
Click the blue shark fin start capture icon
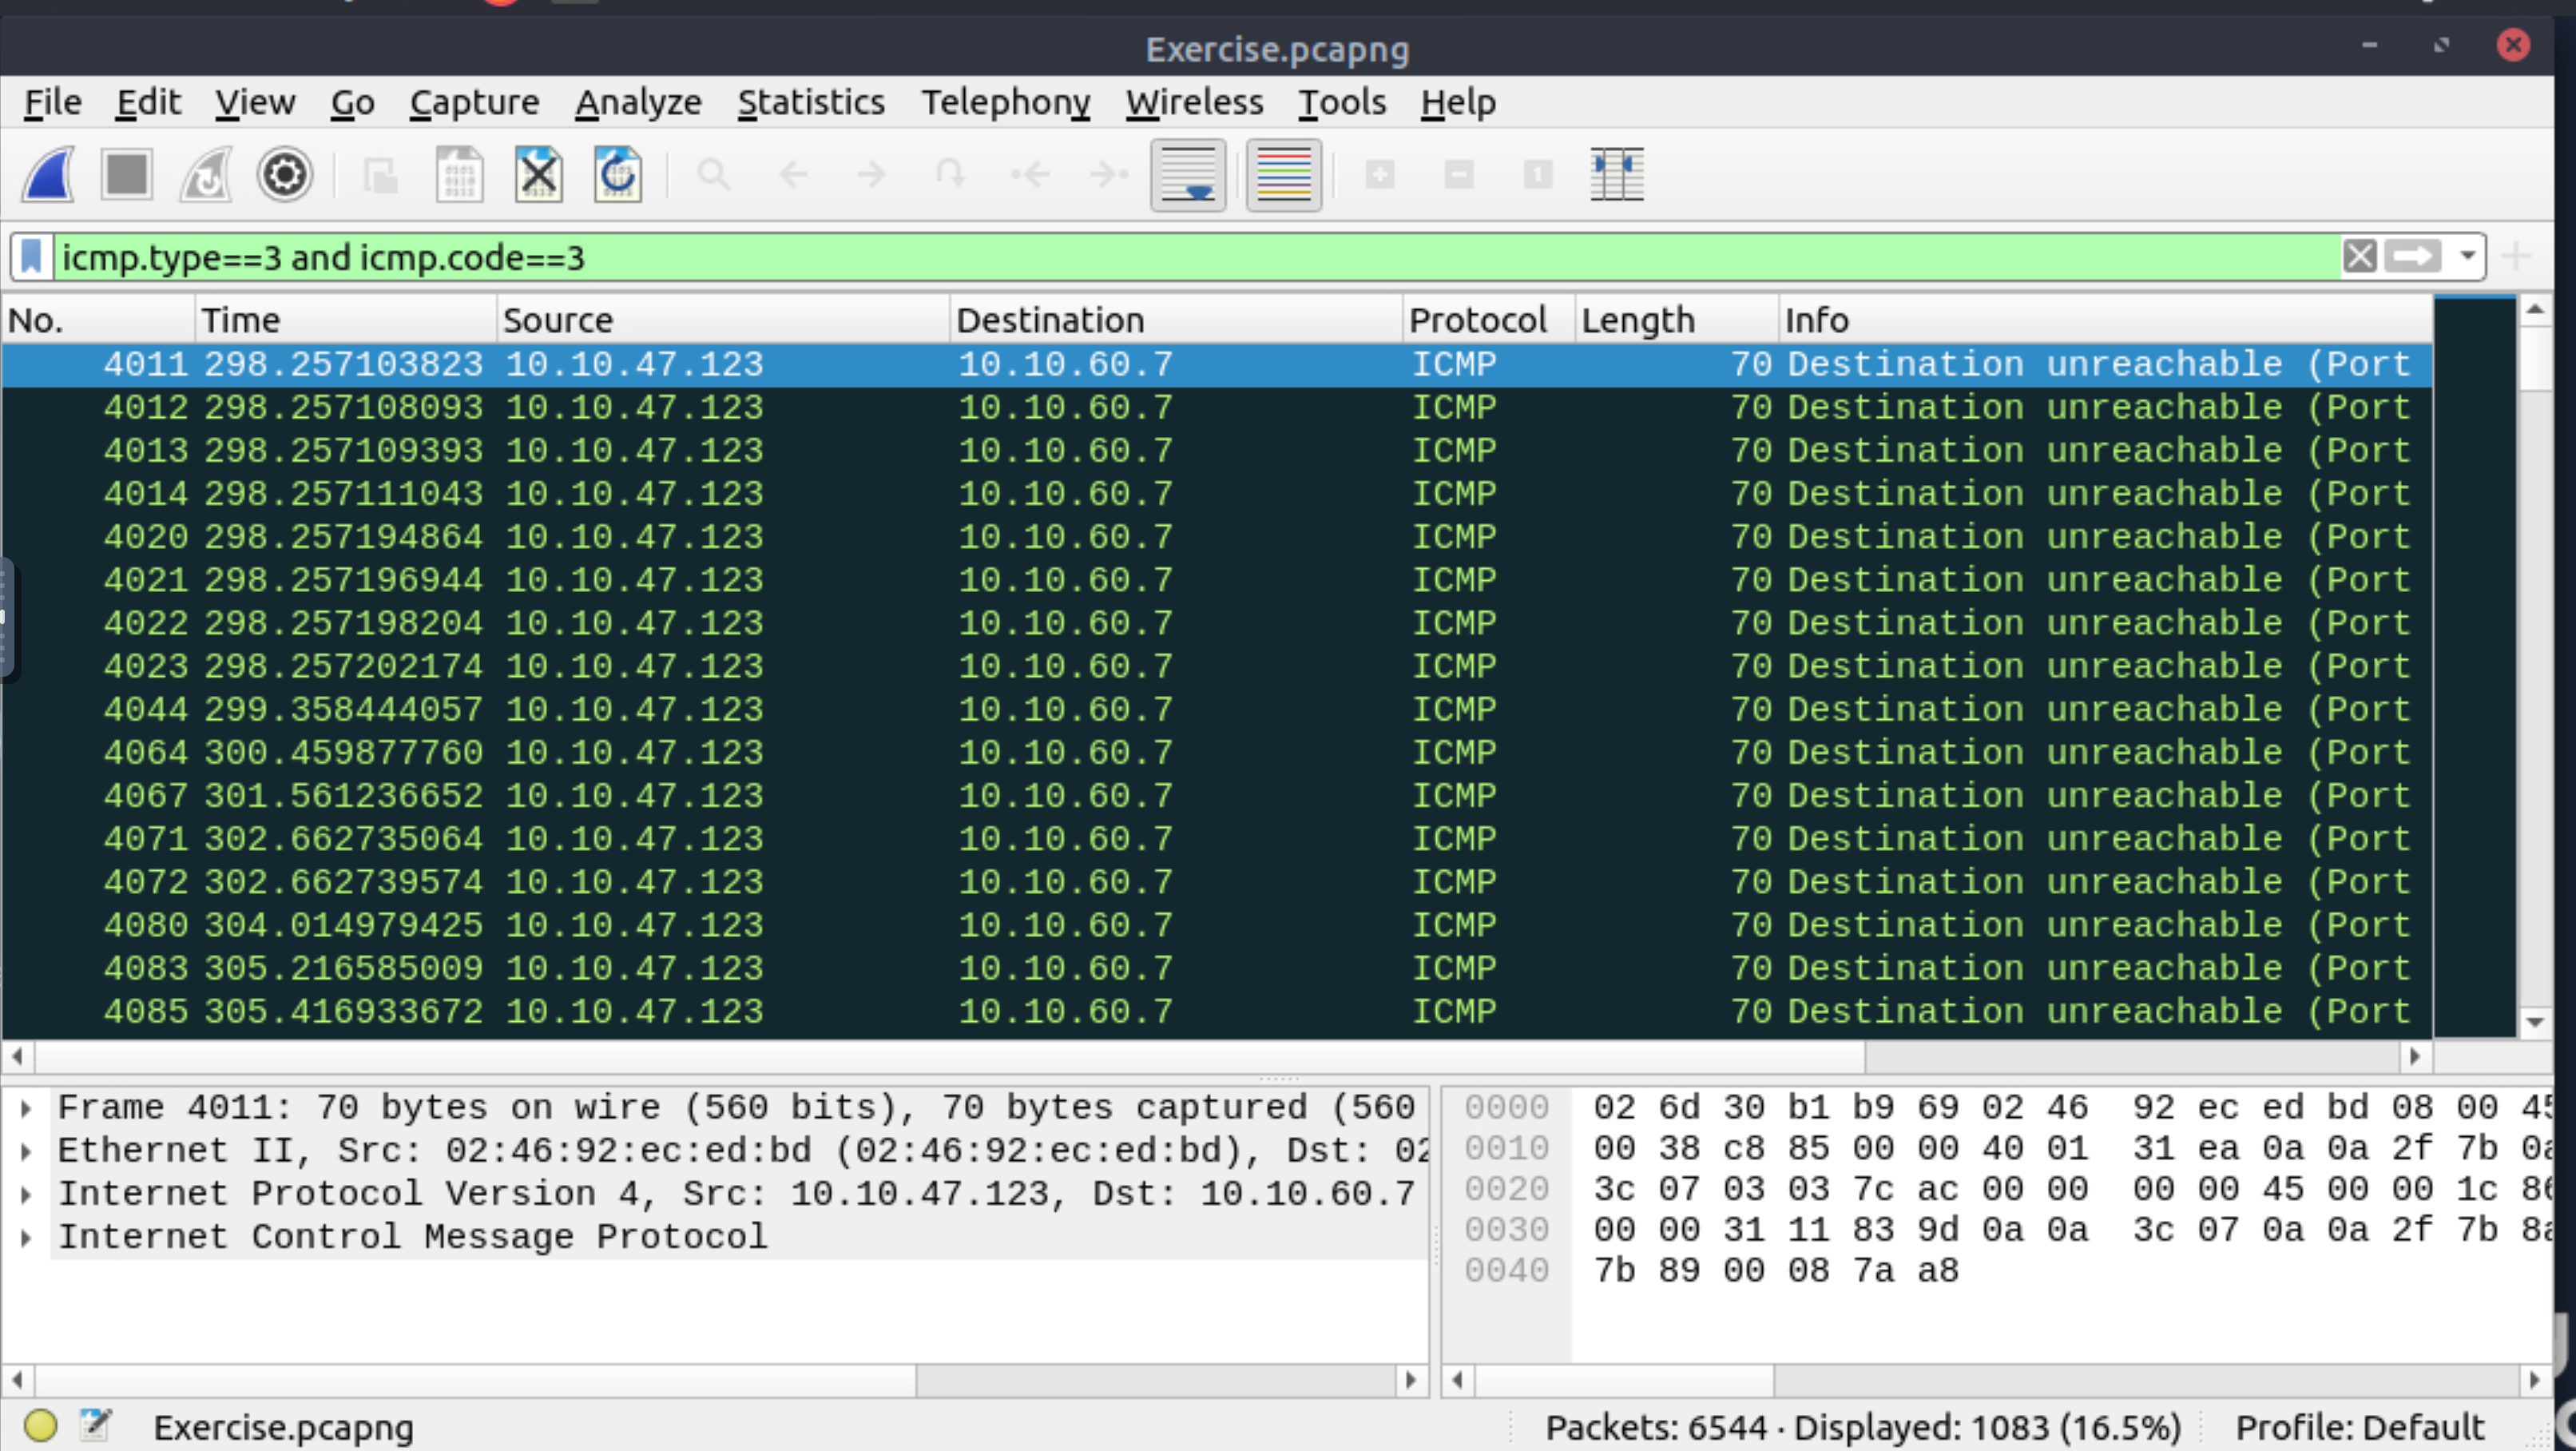click(49, 175)
